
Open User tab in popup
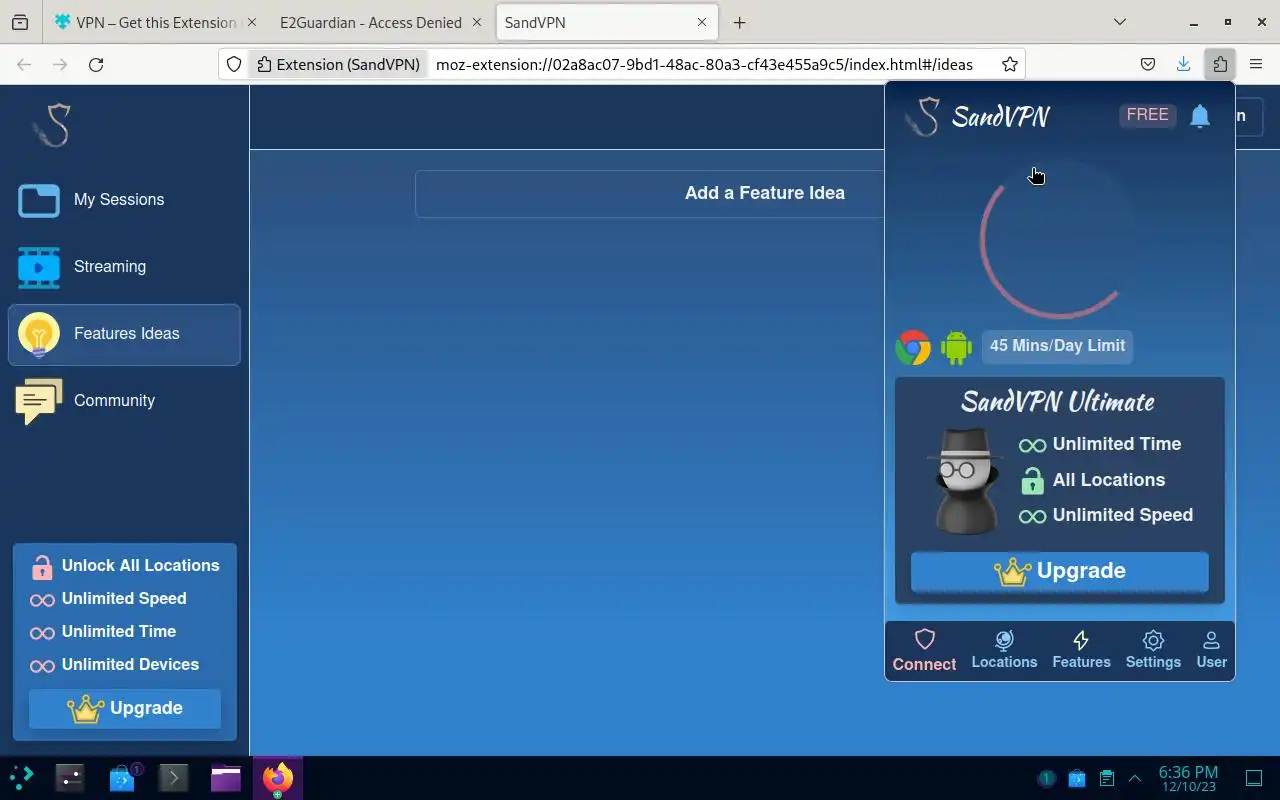coord(1211,650)
